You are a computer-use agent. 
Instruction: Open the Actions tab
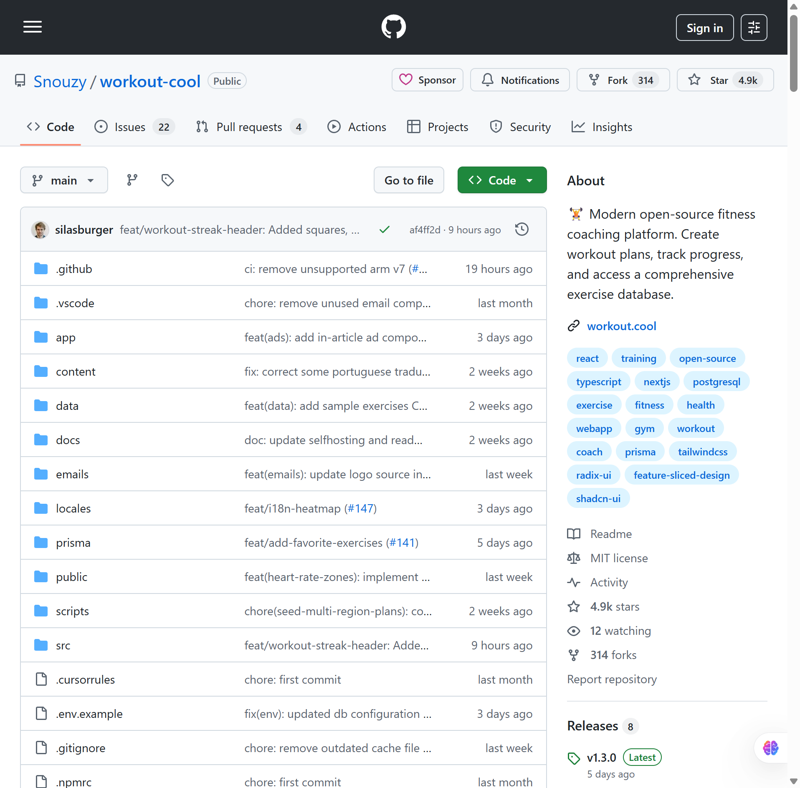(357, 127)
